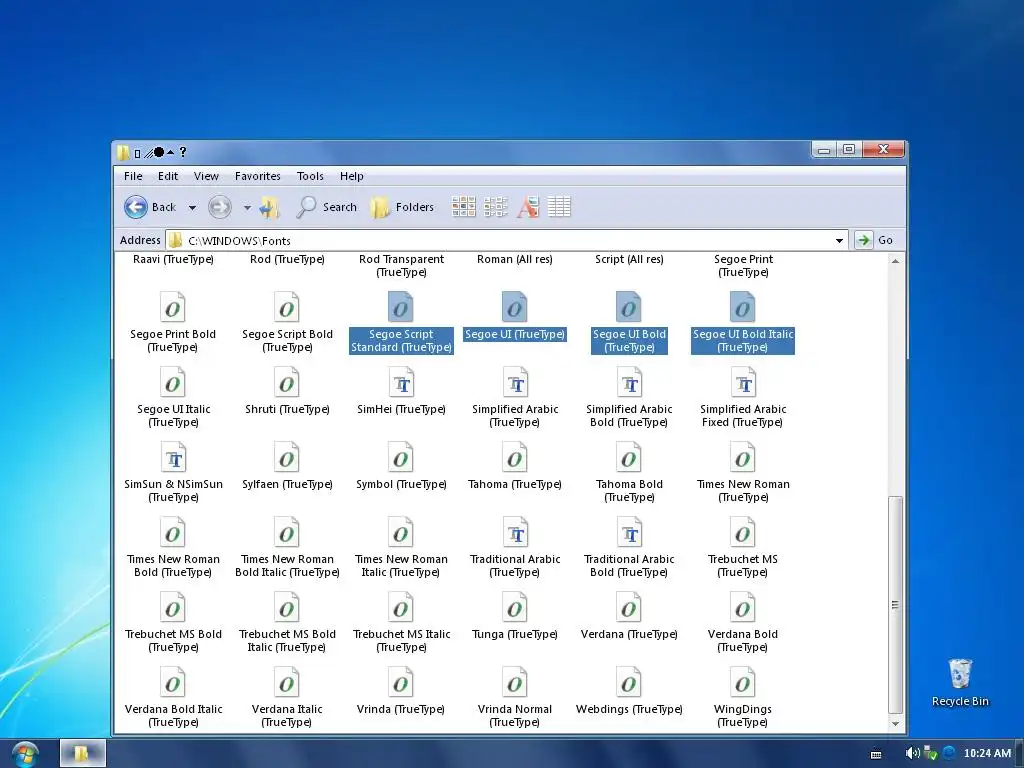Select Traditional Arabic (TrueType) icon

pyautogui.click(x=515, y=532)
